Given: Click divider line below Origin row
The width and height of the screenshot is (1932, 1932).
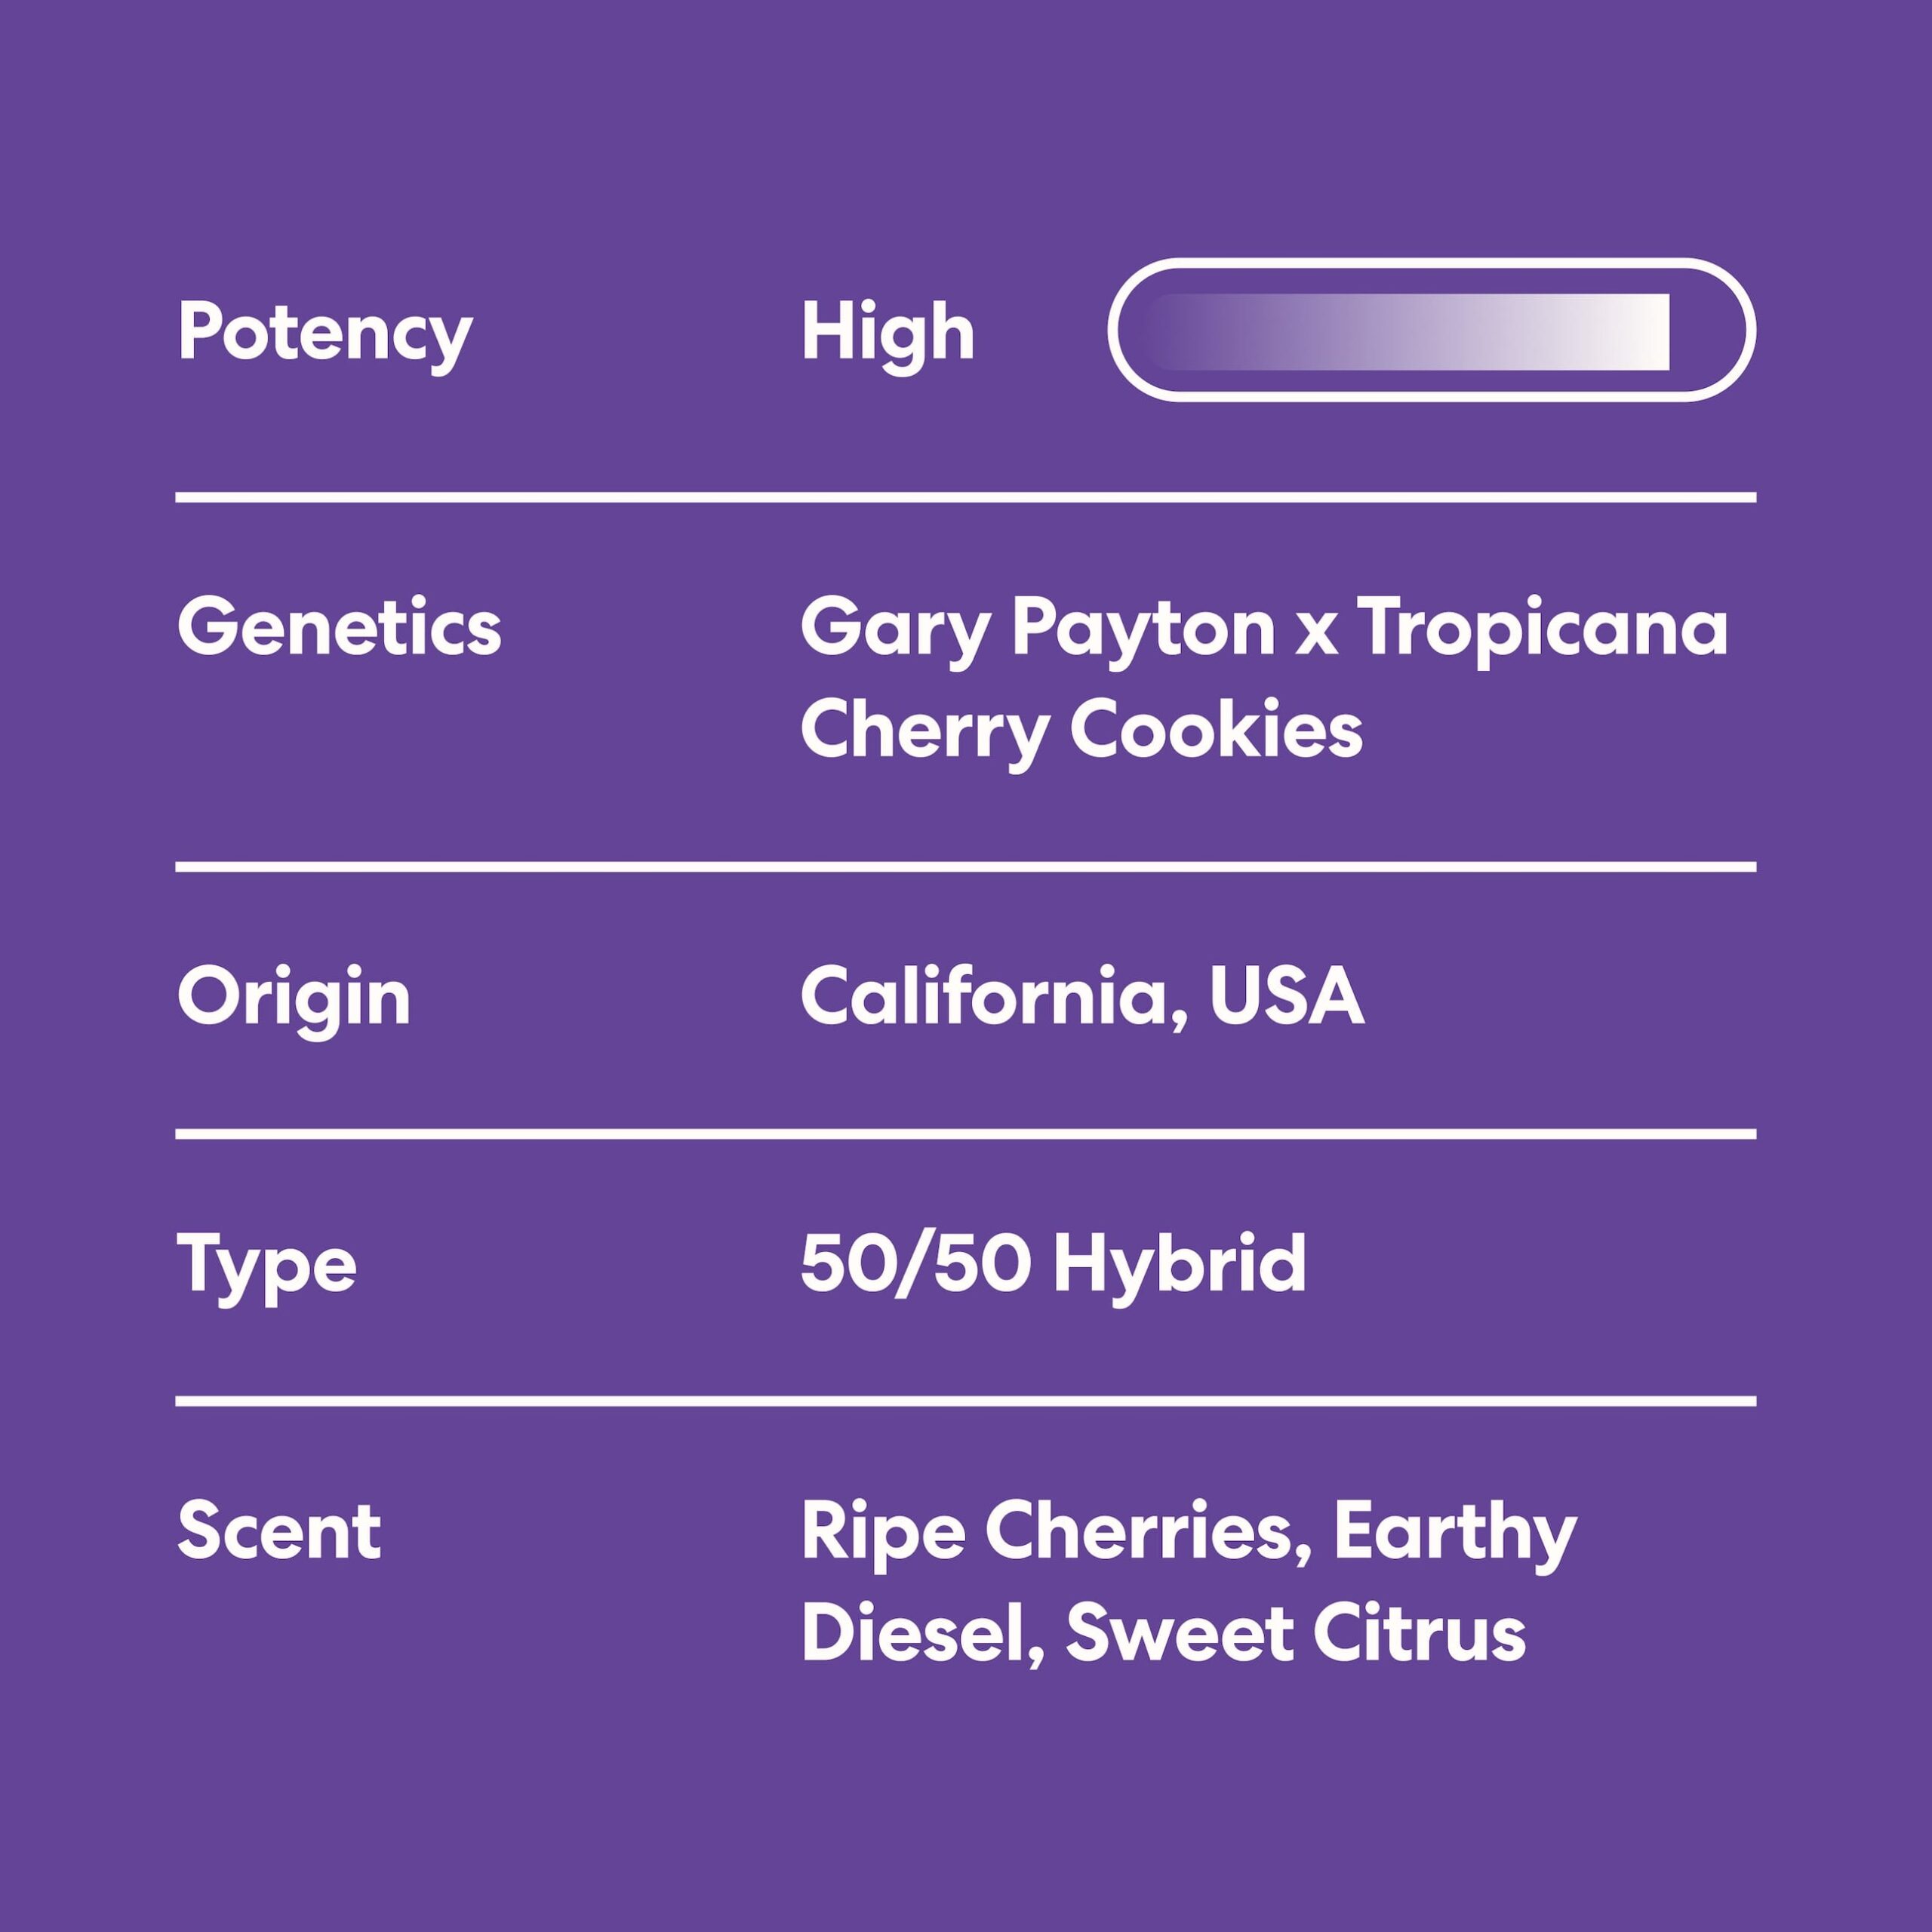Looking at the screenshot, I should [x=966, y=1134].
